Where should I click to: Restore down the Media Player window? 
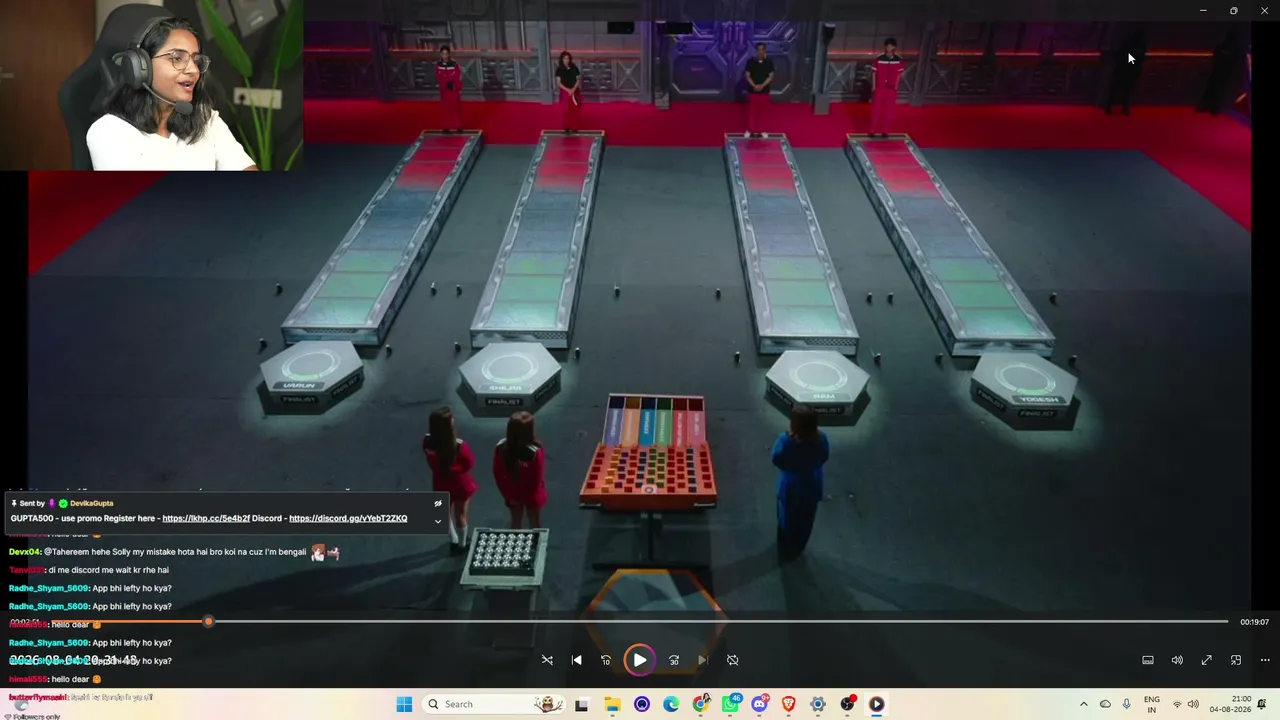pos(1234,11)
